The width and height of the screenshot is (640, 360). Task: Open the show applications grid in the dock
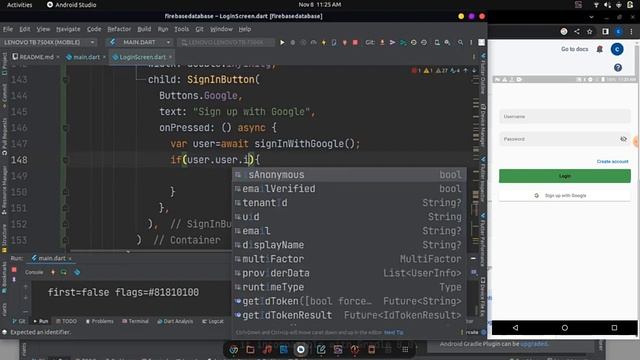click(x=405, y=349)
